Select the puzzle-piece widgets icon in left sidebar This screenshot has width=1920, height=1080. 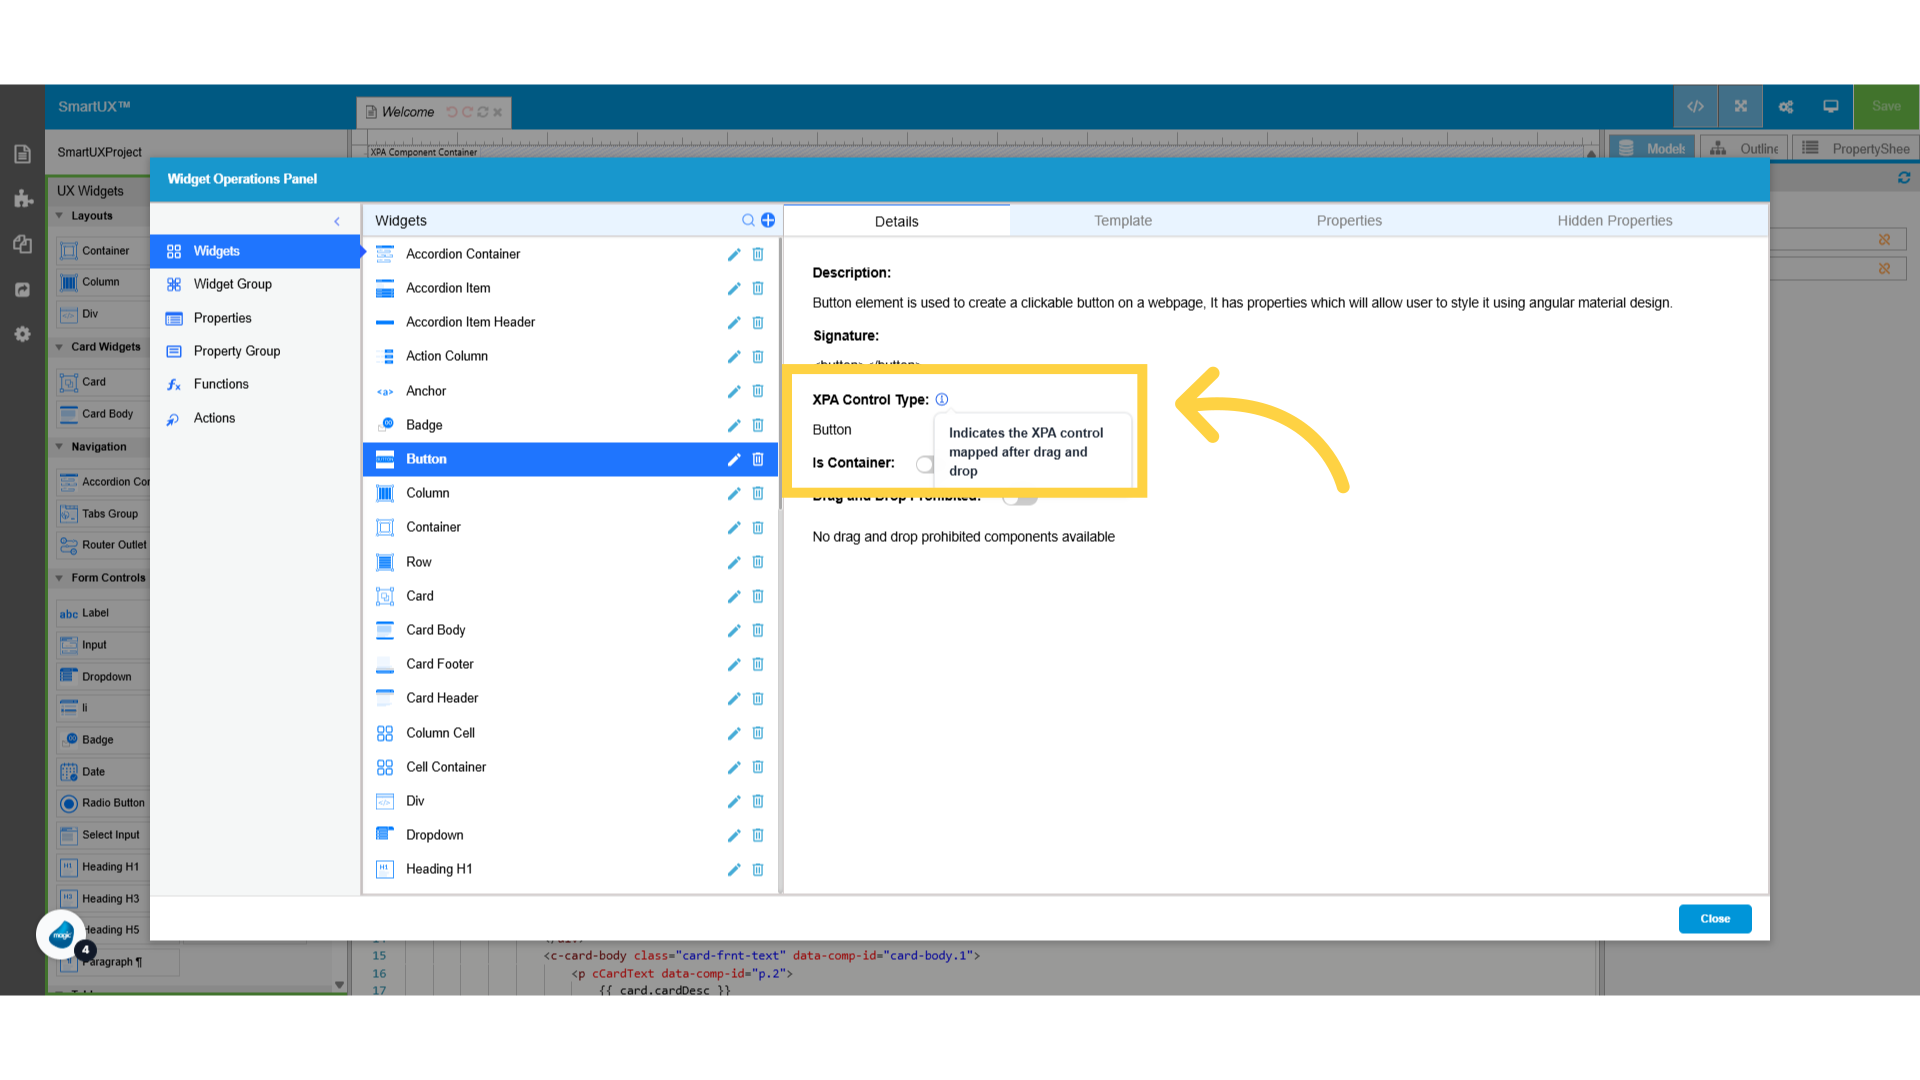[x=22, y=199]
